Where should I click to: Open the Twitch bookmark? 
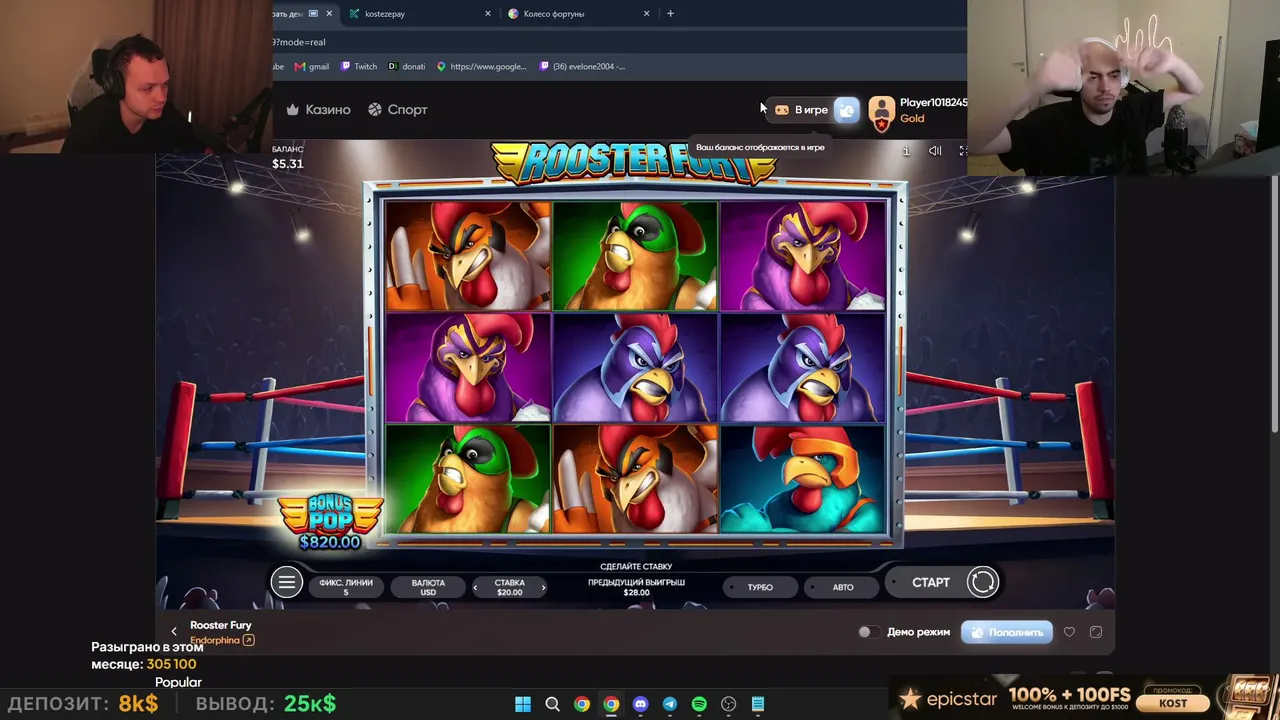(x=359, y=67)
